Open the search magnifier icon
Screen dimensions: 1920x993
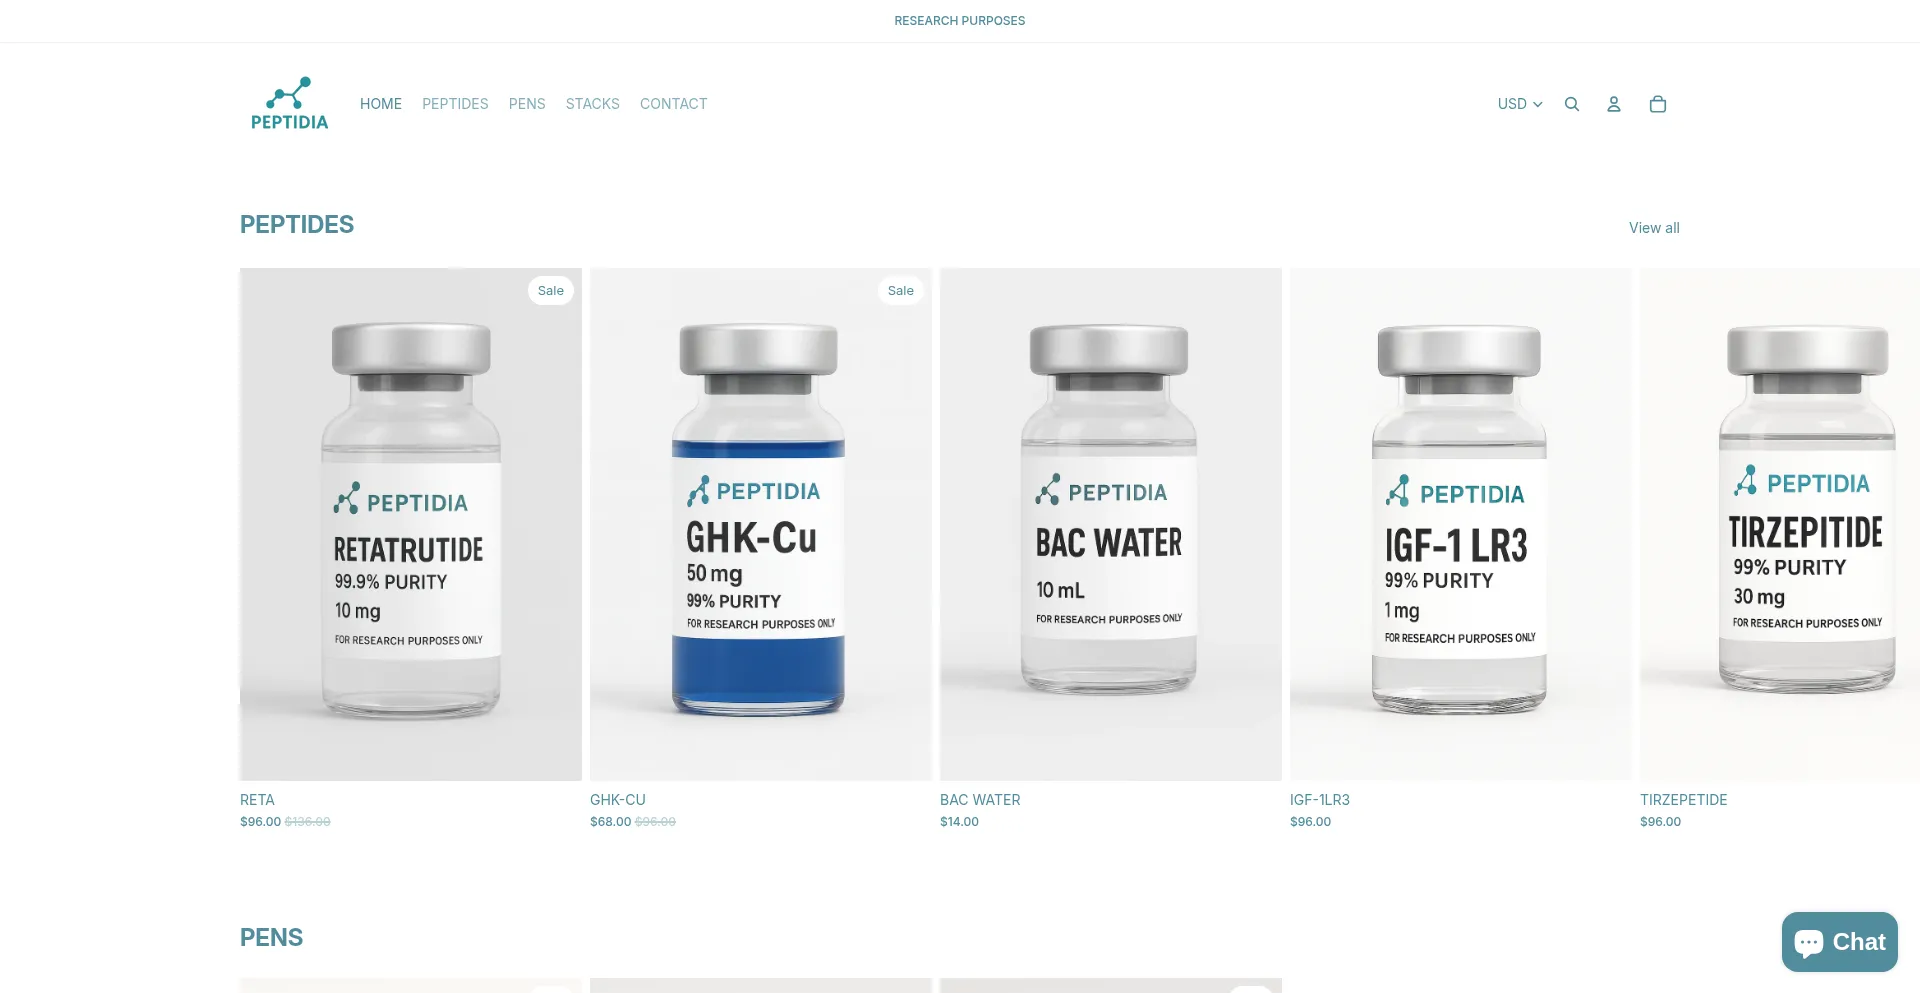(x=1572, y=104)
